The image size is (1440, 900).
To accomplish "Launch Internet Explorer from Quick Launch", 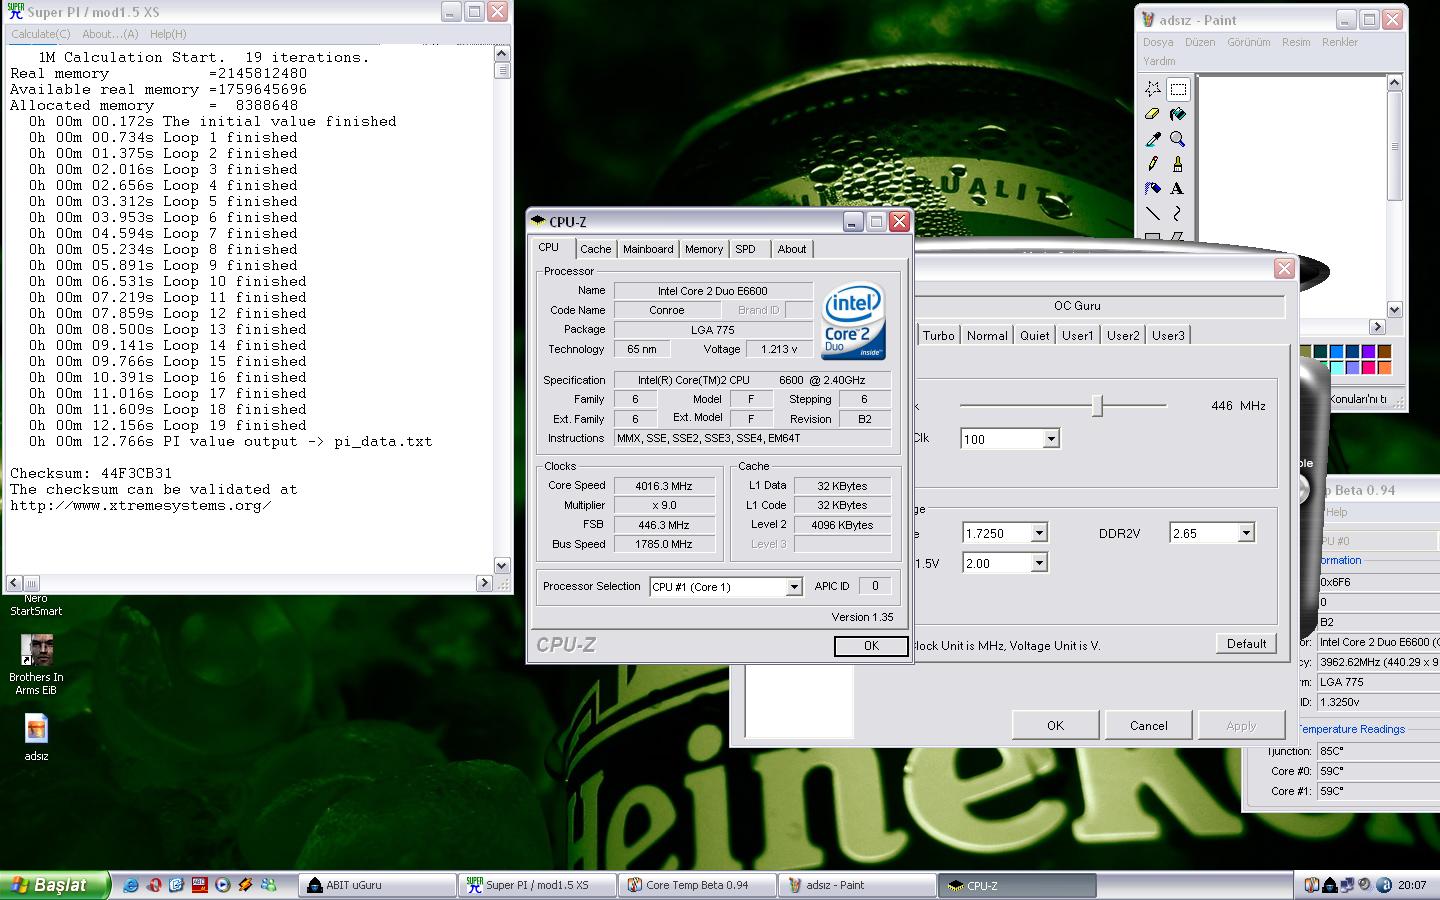I will pos(131,885).
